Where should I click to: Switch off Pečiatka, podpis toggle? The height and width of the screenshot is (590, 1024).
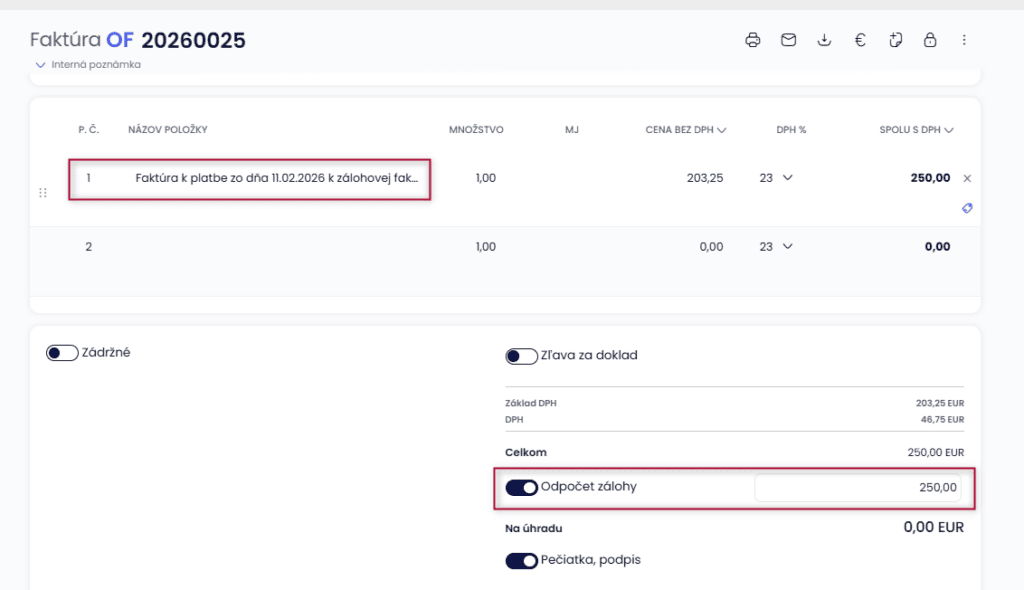tap(522, 561)
